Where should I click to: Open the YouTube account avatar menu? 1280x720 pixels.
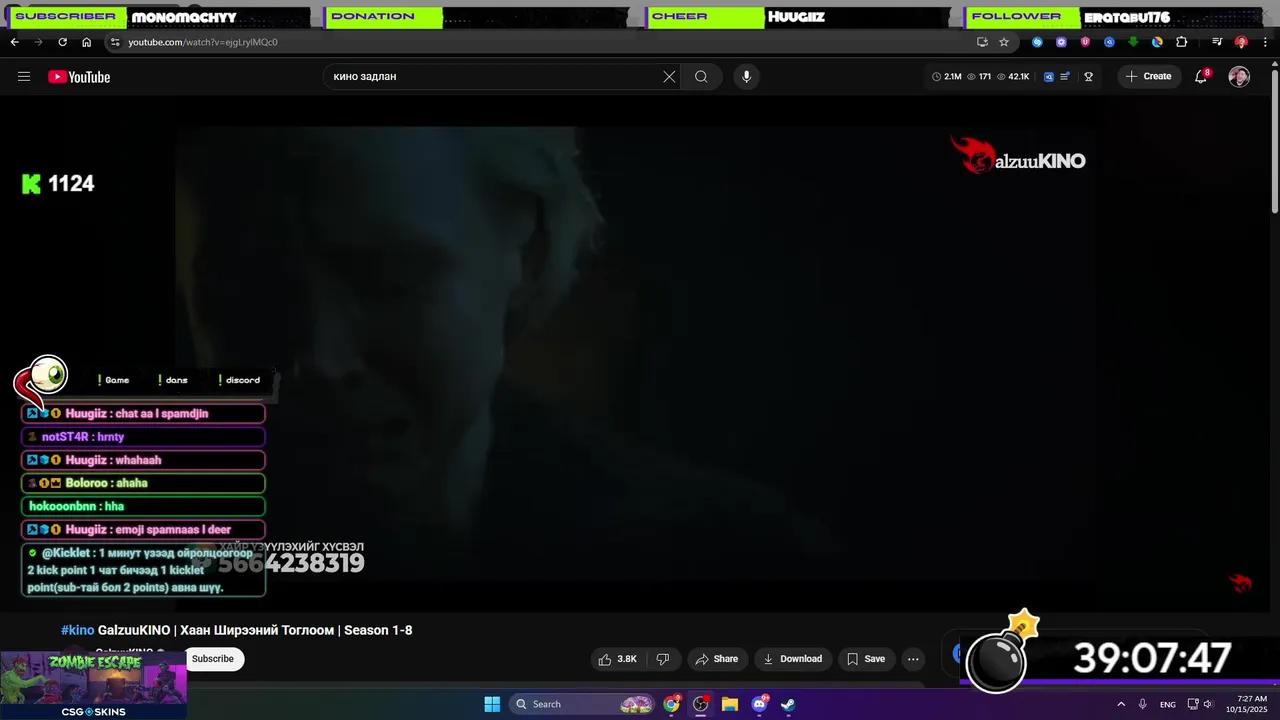[x=1239, y=77]
